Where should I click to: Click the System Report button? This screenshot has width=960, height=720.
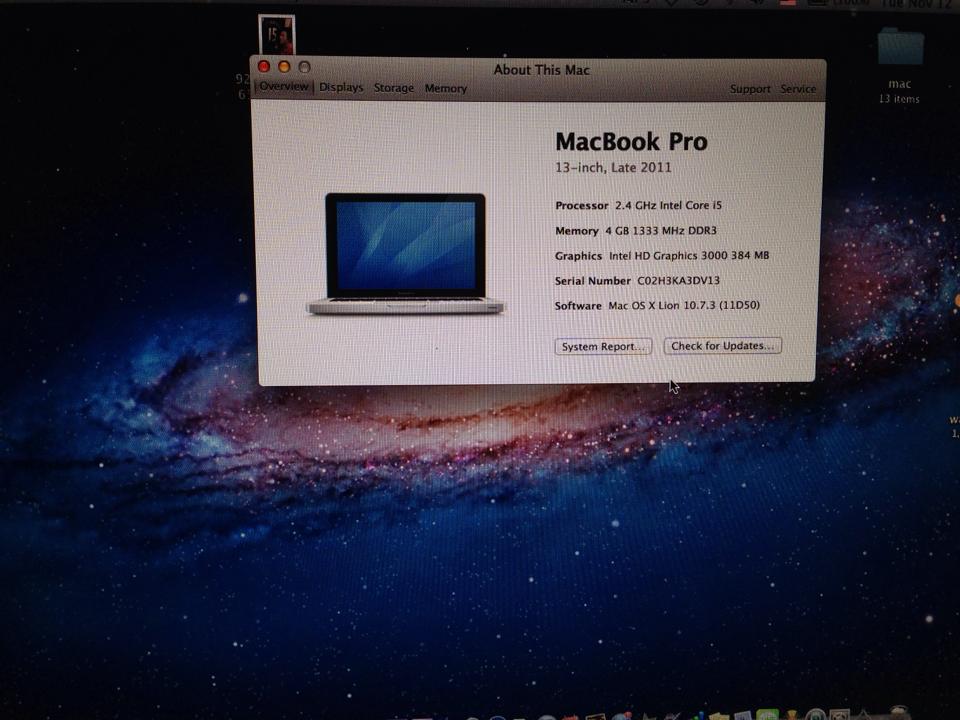point(603,346)
